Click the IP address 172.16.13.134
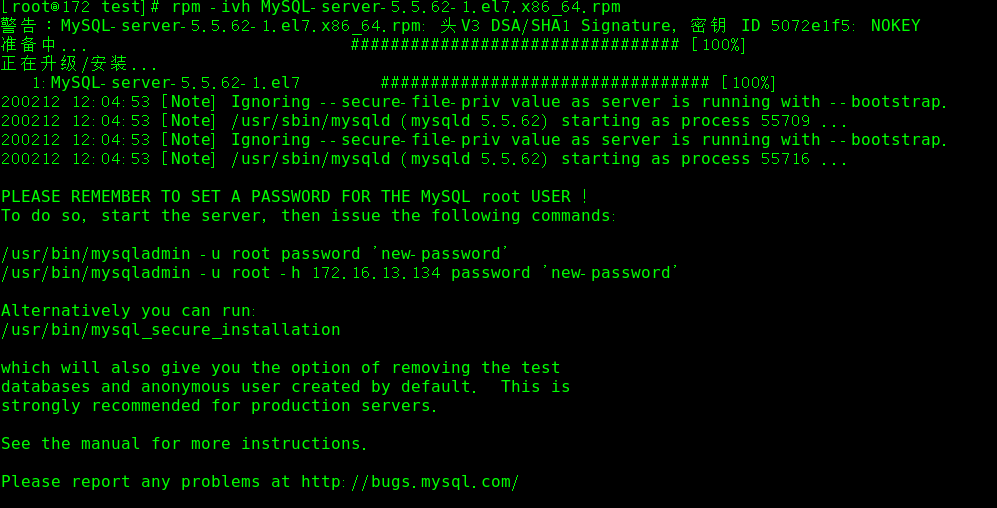Image resolution: width=997 pixels, height=508 pixels. click(376, 273)
